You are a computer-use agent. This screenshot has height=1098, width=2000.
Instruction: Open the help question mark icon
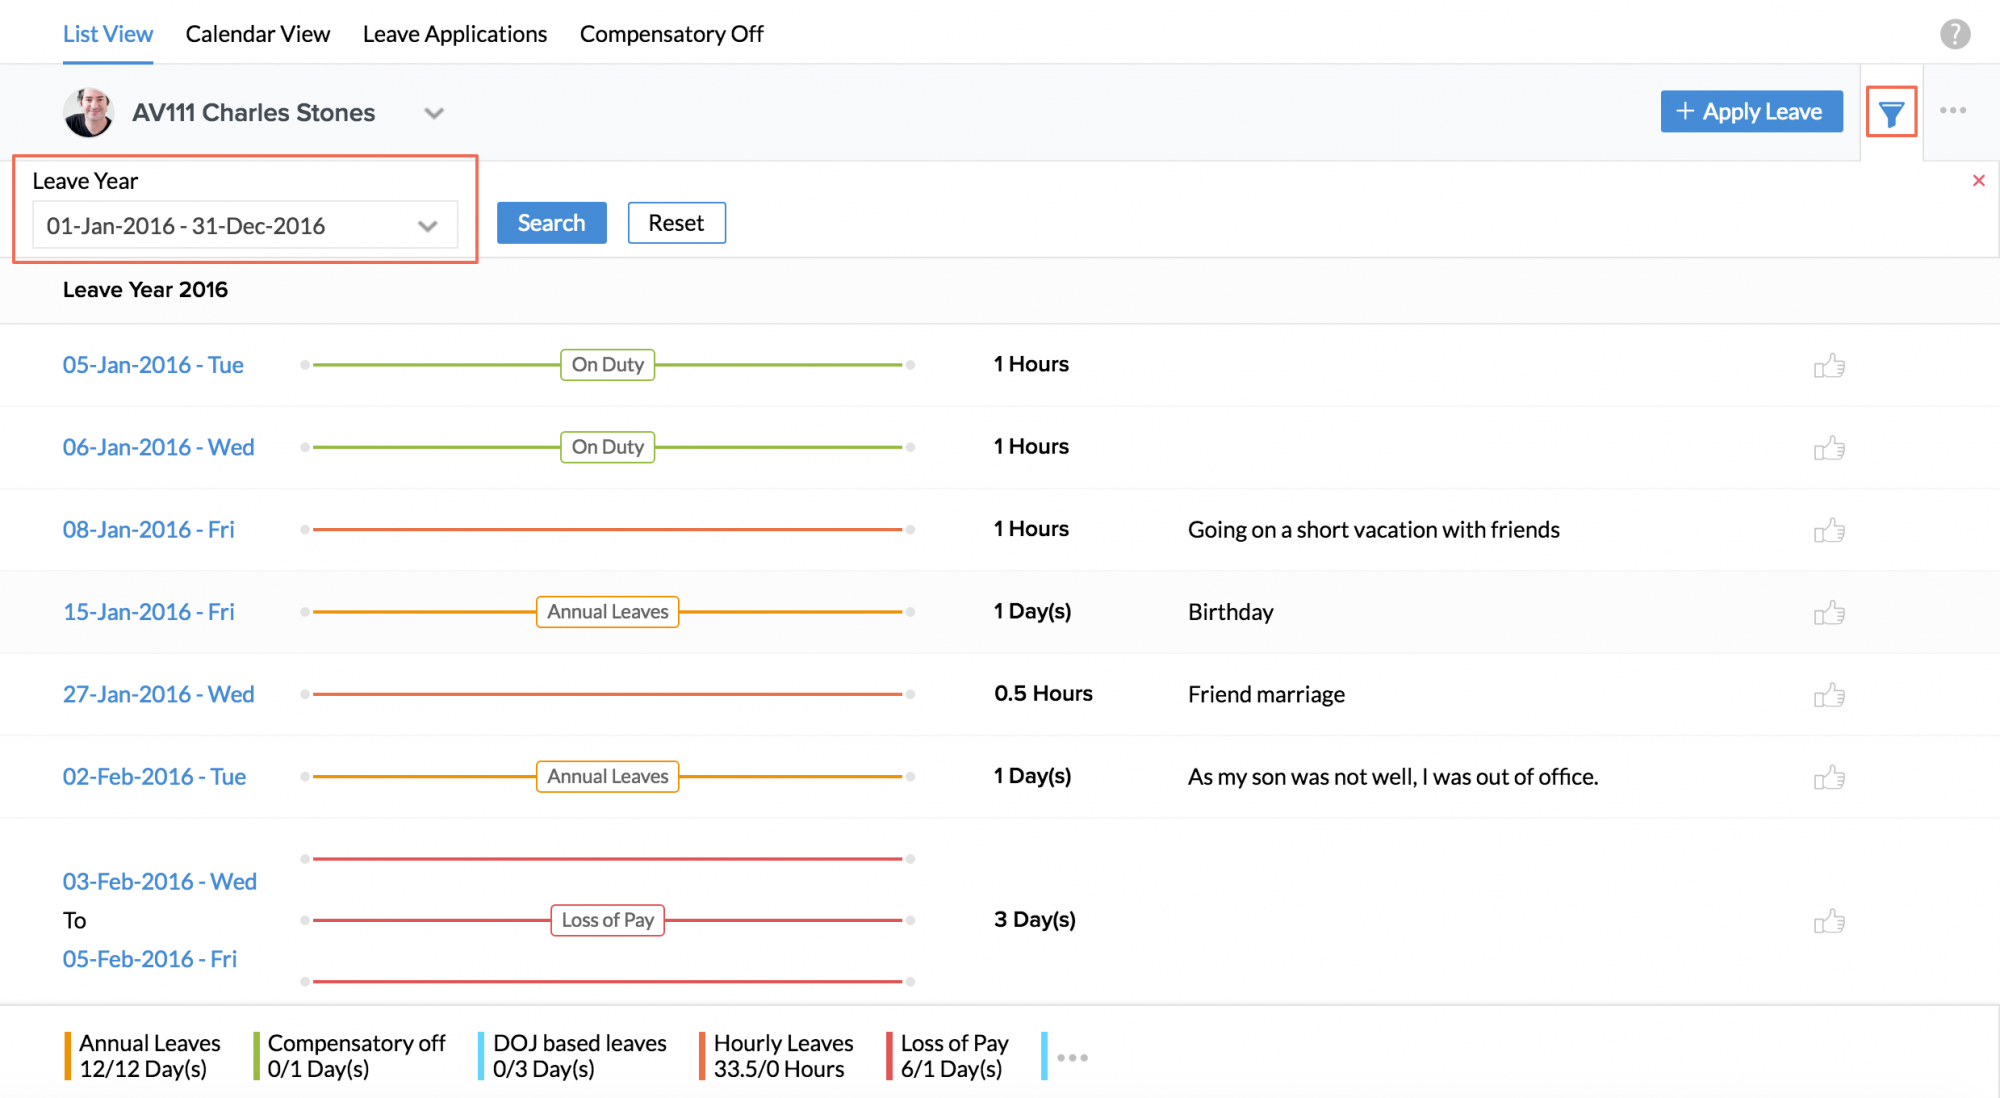tap(1955, 34)
